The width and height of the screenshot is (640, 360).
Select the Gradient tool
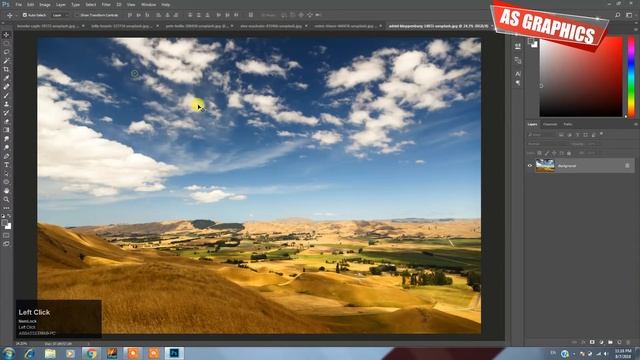pyautogui.click(x=6, y=130)
